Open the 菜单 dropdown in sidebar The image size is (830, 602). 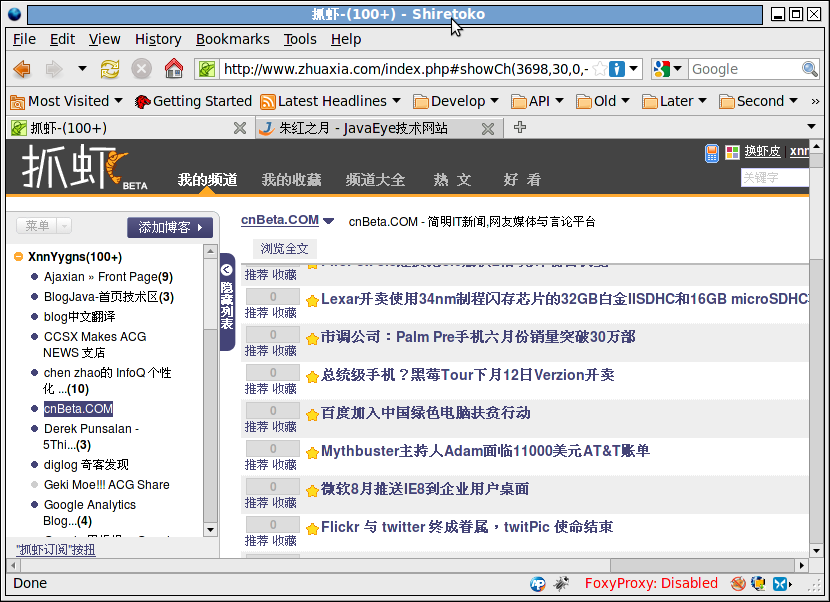click(x=44, y=226)
